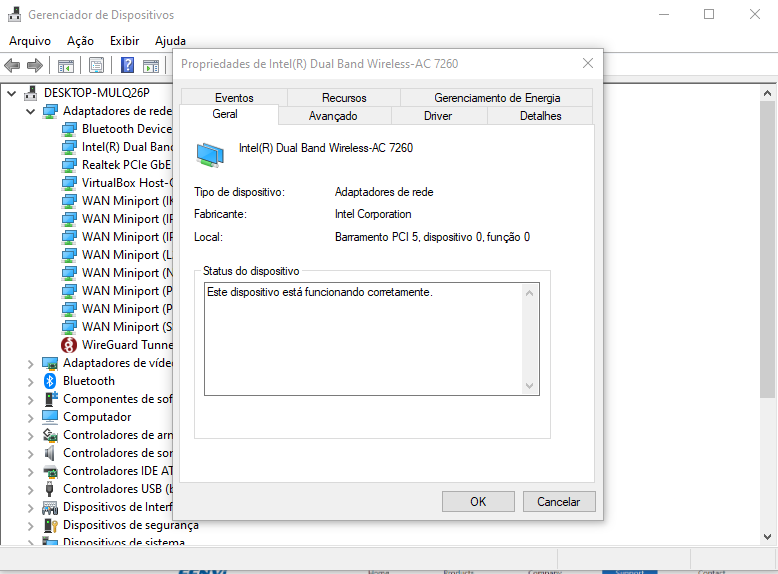Click the show/hide console tree toolbar icon
The width and height of the screenshot is (778, 574).
[65, 65]
